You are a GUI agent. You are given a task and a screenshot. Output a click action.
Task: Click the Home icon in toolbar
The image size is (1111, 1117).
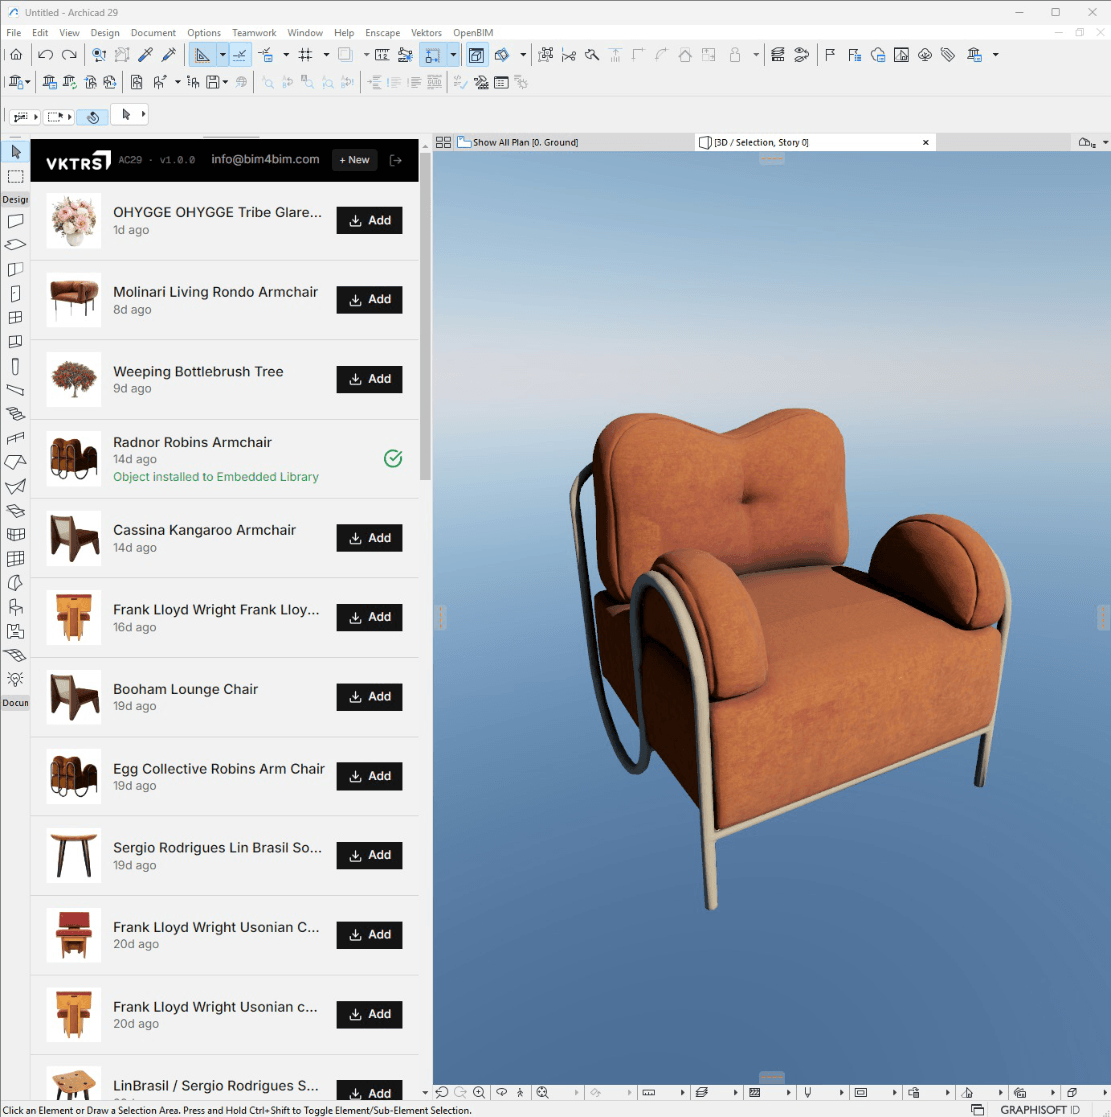coord(16,55)
